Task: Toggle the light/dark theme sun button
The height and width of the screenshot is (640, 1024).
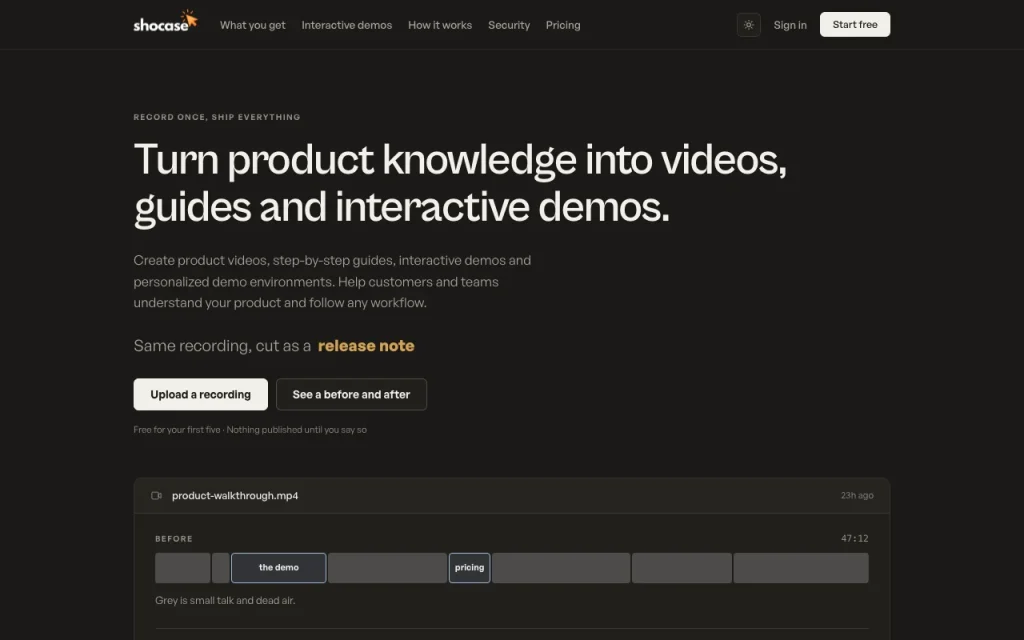Action: pos(748,25)
